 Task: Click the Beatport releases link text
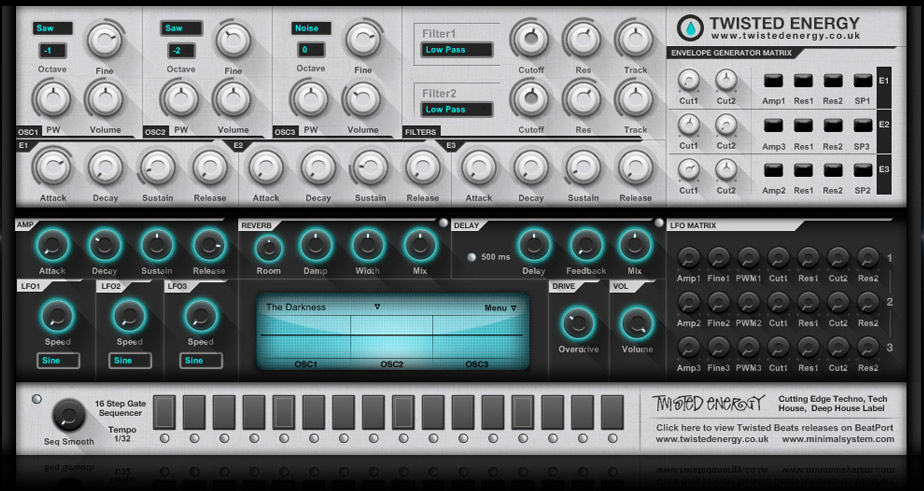774,428
